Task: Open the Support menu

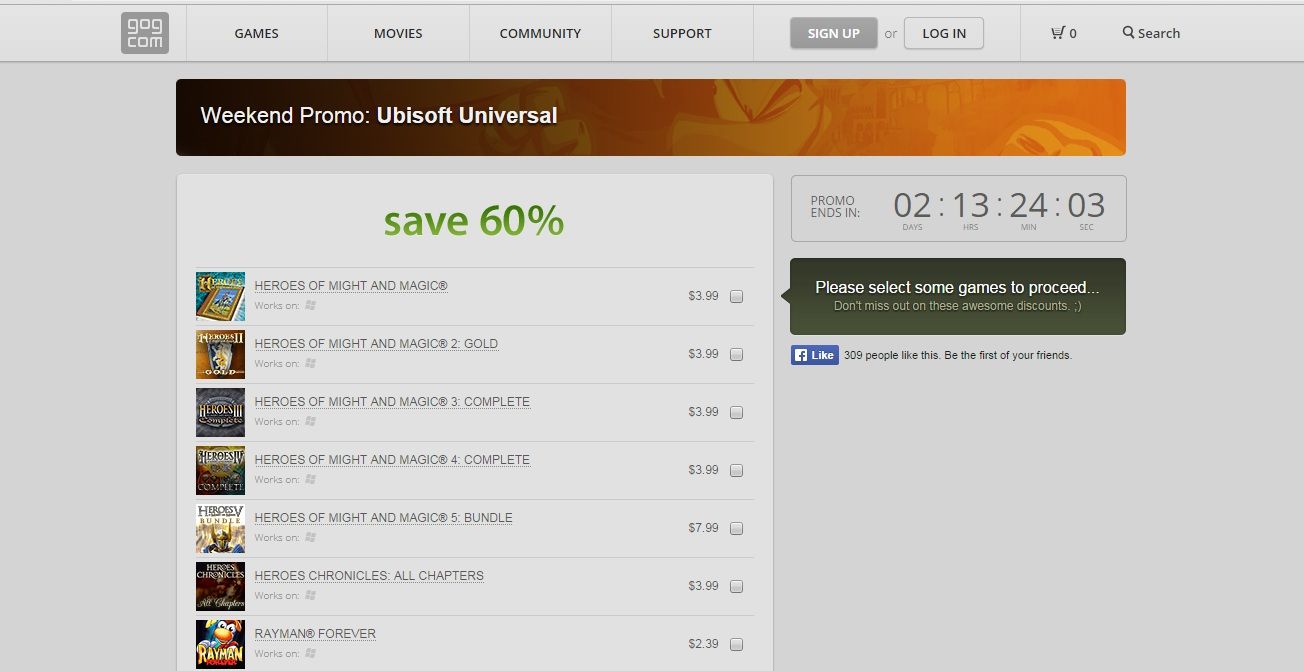Action: 682,33
